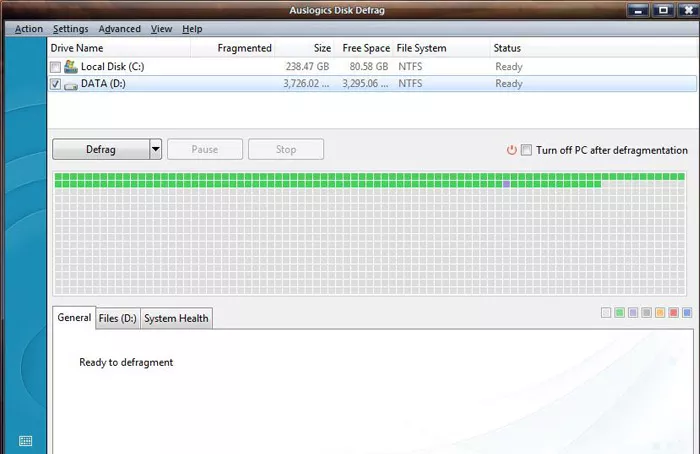This screenshot has height=454, width=700.
Task: Click the purple block in the cluster map
Action: click(506, 184)
